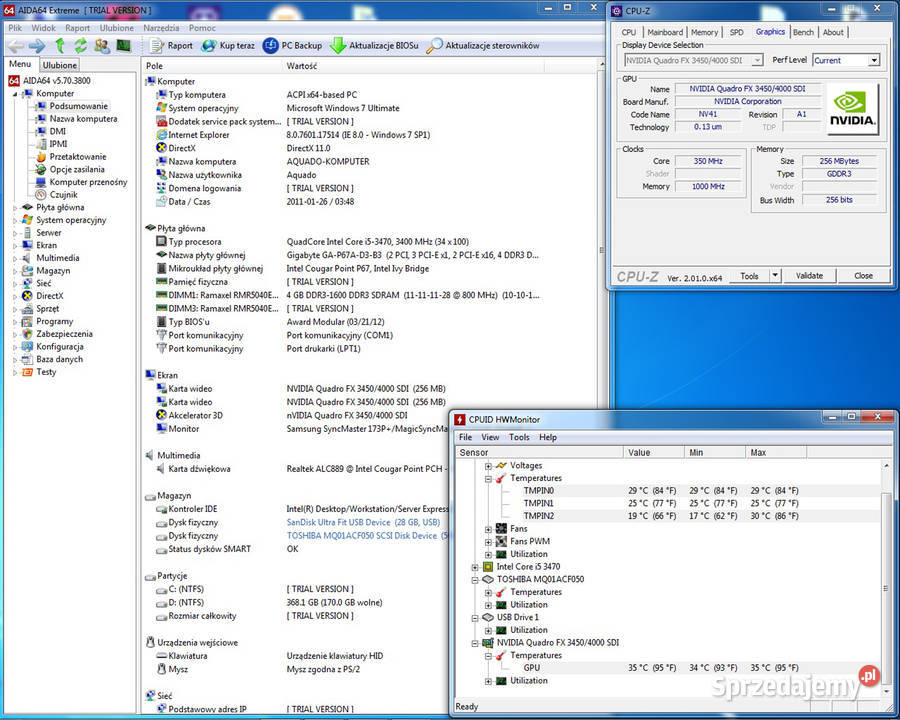Click the Kup teraz toolbar button

(228, 45)
